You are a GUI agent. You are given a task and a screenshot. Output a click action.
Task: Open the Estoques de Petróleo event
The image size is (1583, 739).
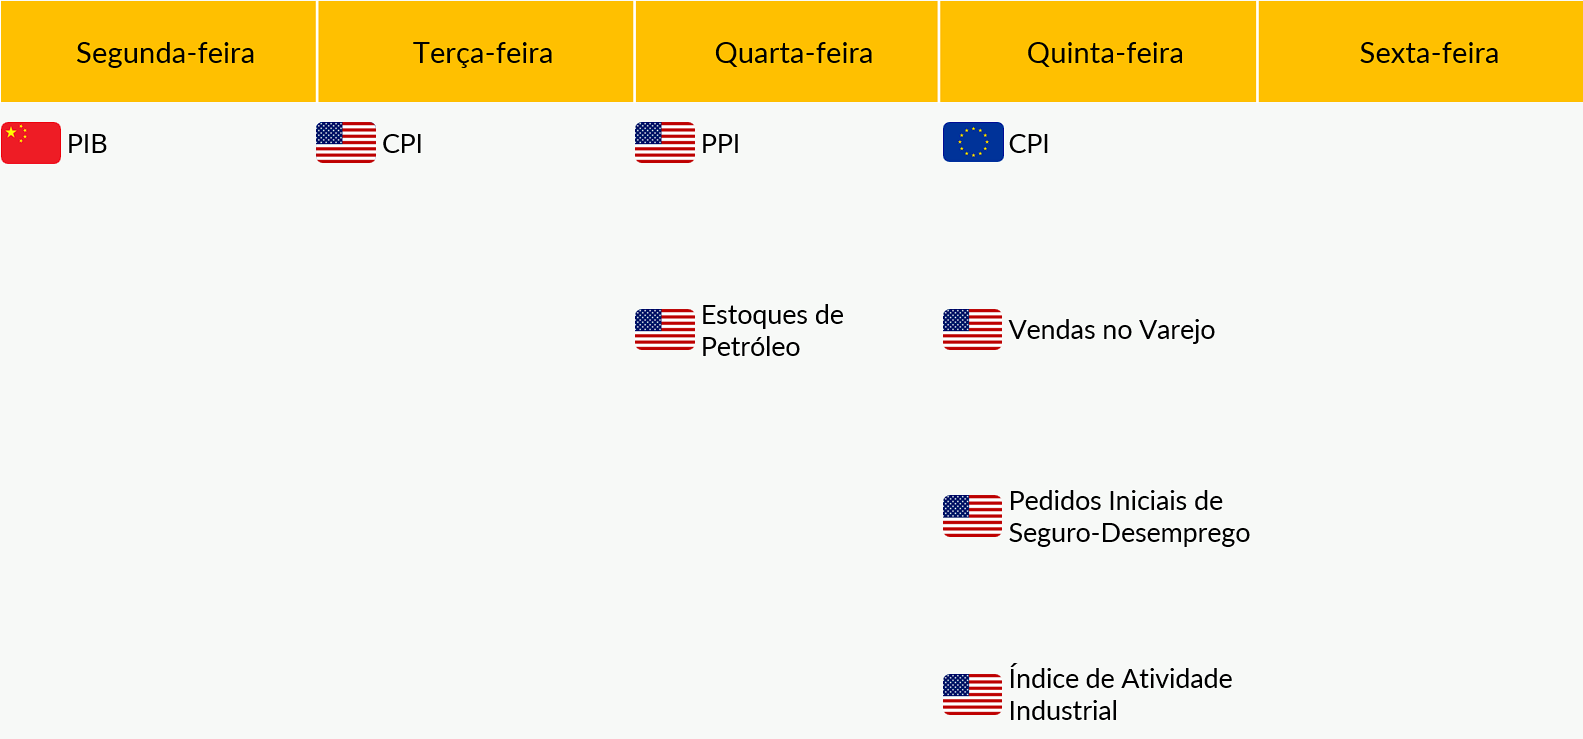[x=772, y=331]
